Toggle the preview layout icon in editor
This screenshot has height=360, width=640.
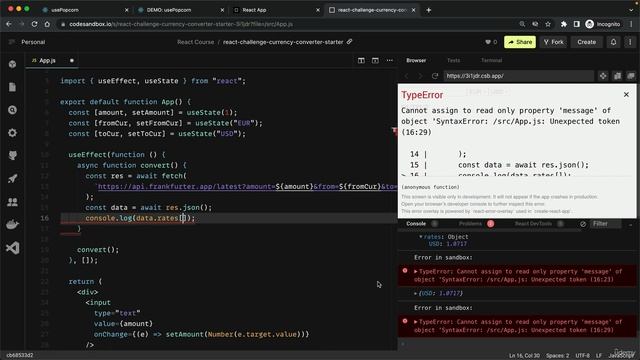tap(375, 60)
